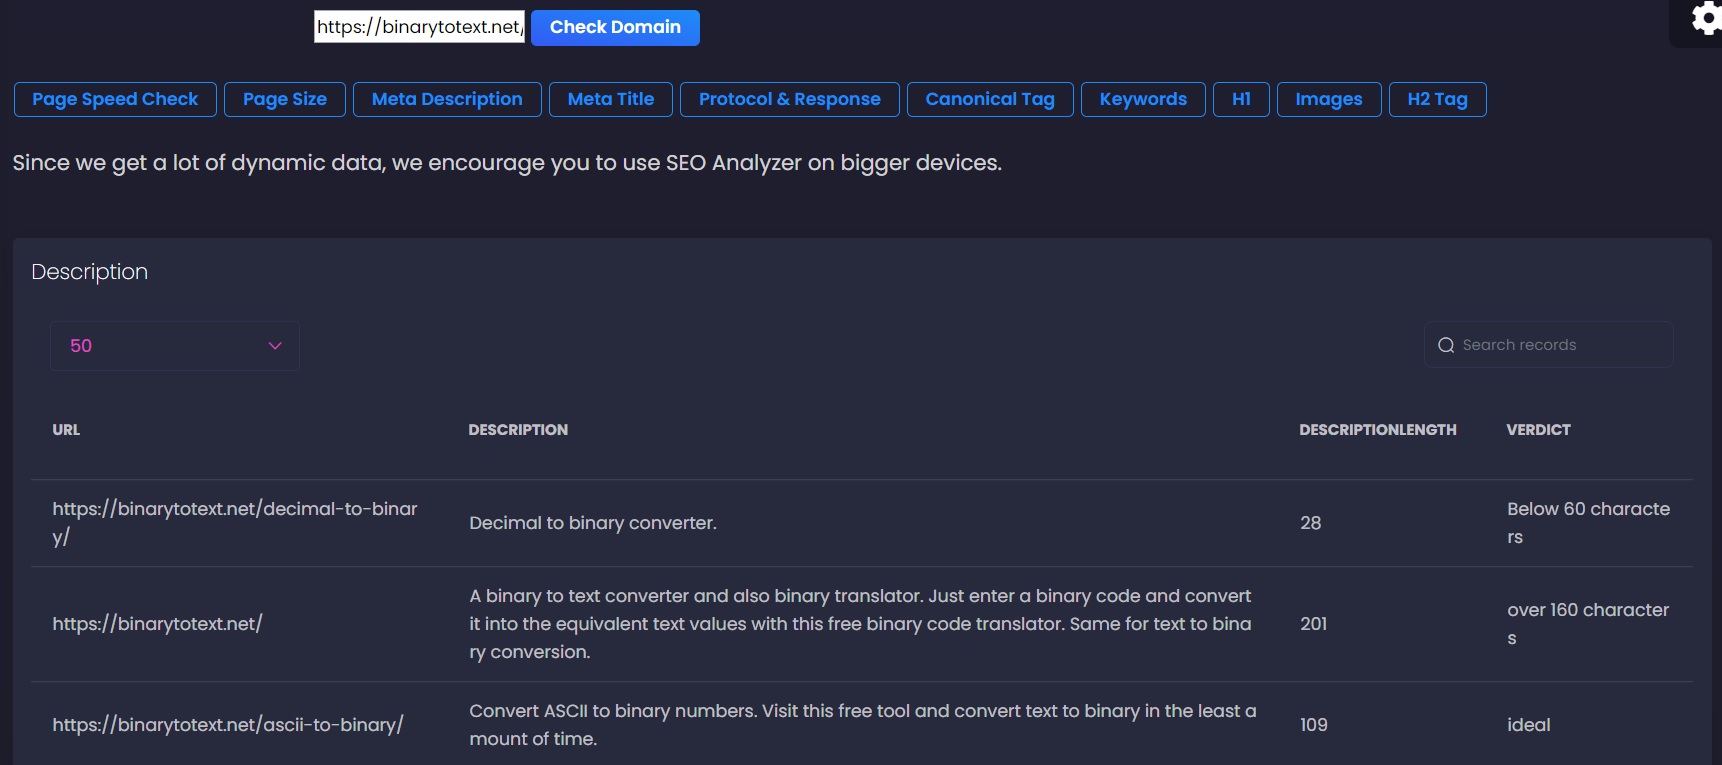
Task: Go to the Meta Title tab
Action: tap(611, 99)
